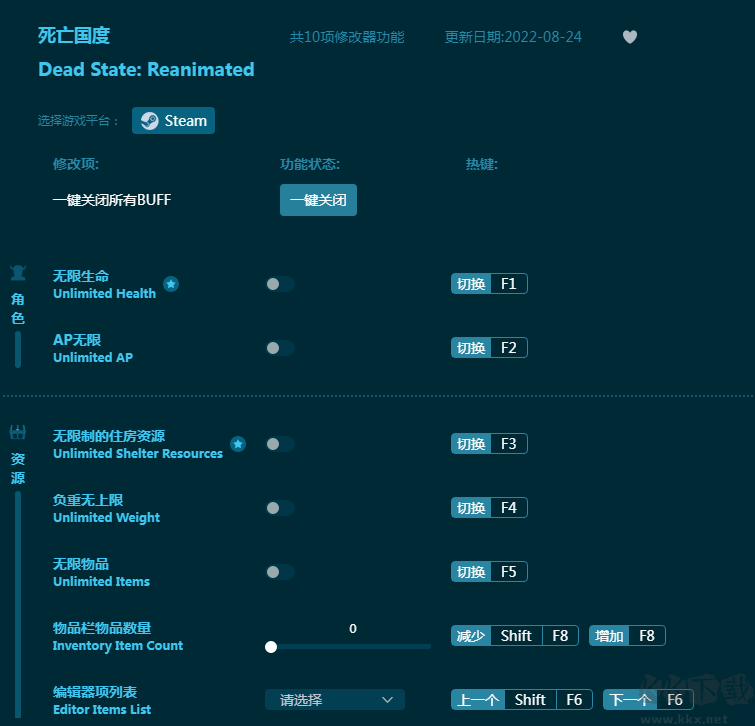Select the character (角色) category icon
Viewport: 755px width, 726px height.
point(18,273)
